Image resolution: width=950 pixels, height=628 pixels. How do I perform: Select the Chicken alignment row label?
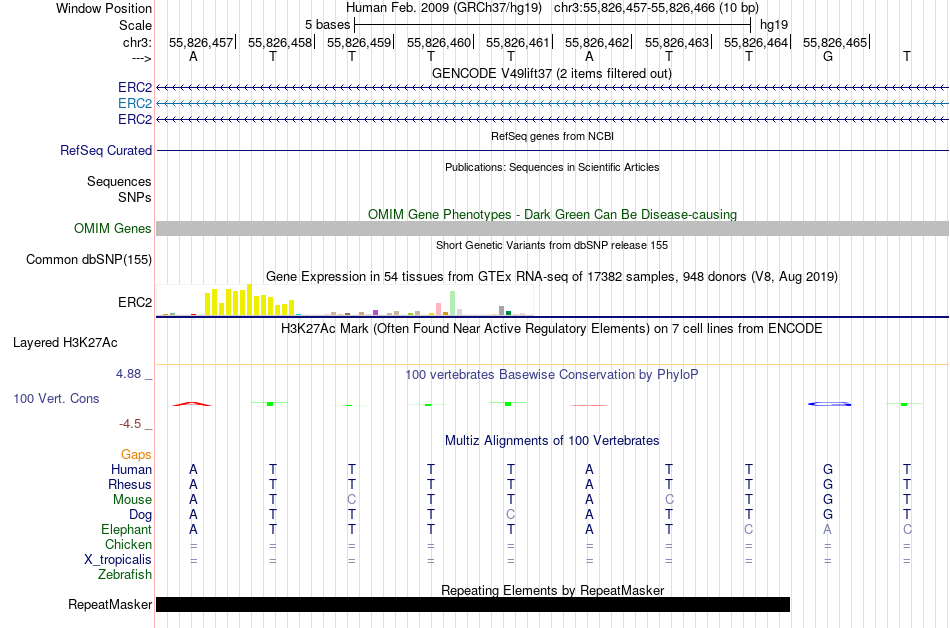(128, 544)
